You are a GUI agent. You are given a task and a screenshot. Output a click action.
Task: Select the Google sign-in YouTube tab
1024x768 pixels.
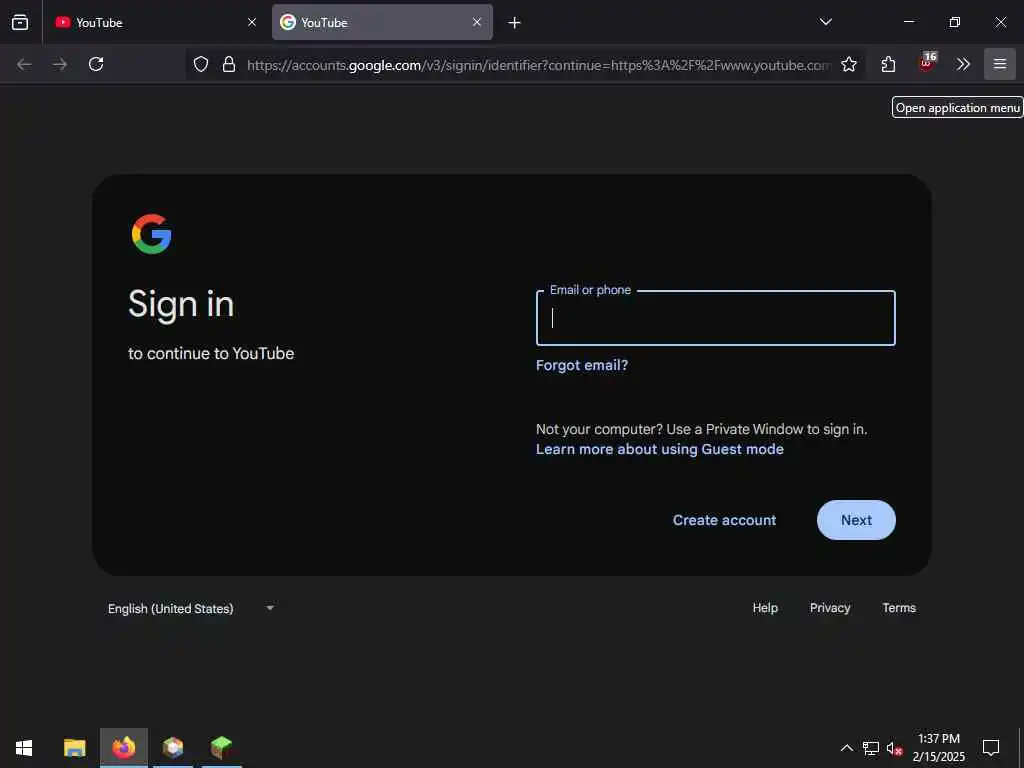point(382,22)
